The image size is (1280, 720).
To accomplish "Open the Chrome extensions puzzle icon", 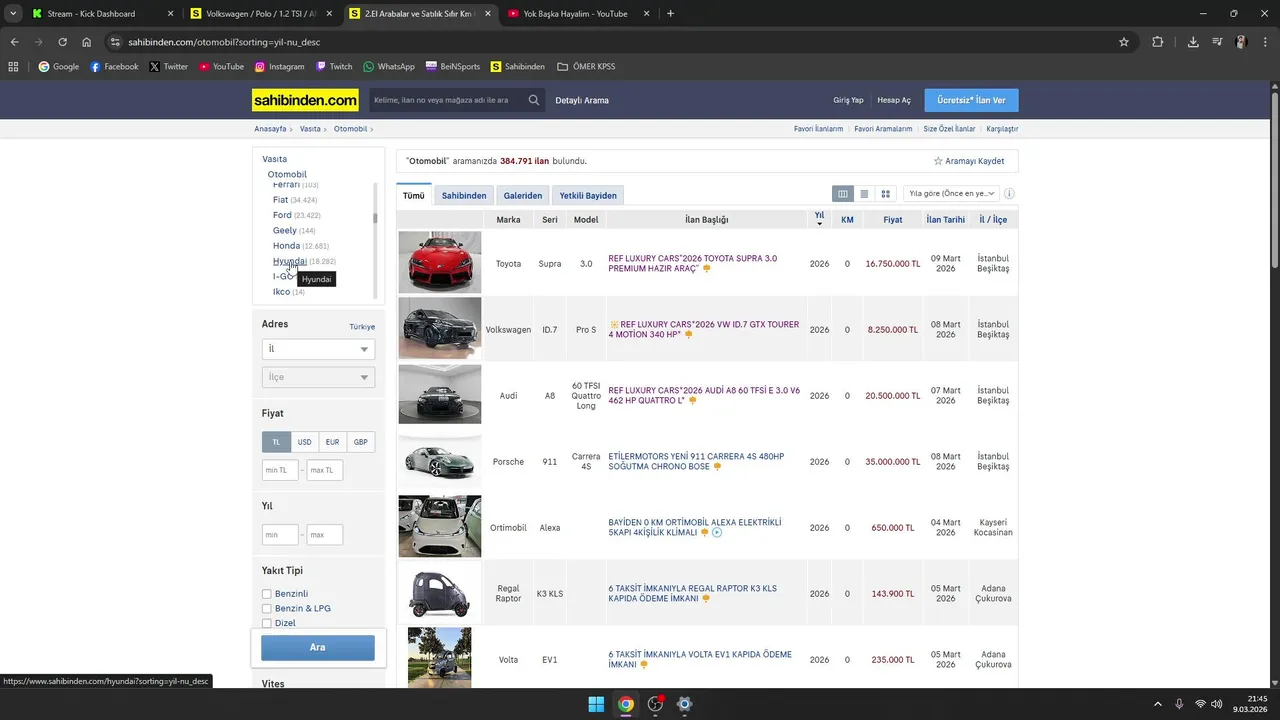I will point(1158,42).
